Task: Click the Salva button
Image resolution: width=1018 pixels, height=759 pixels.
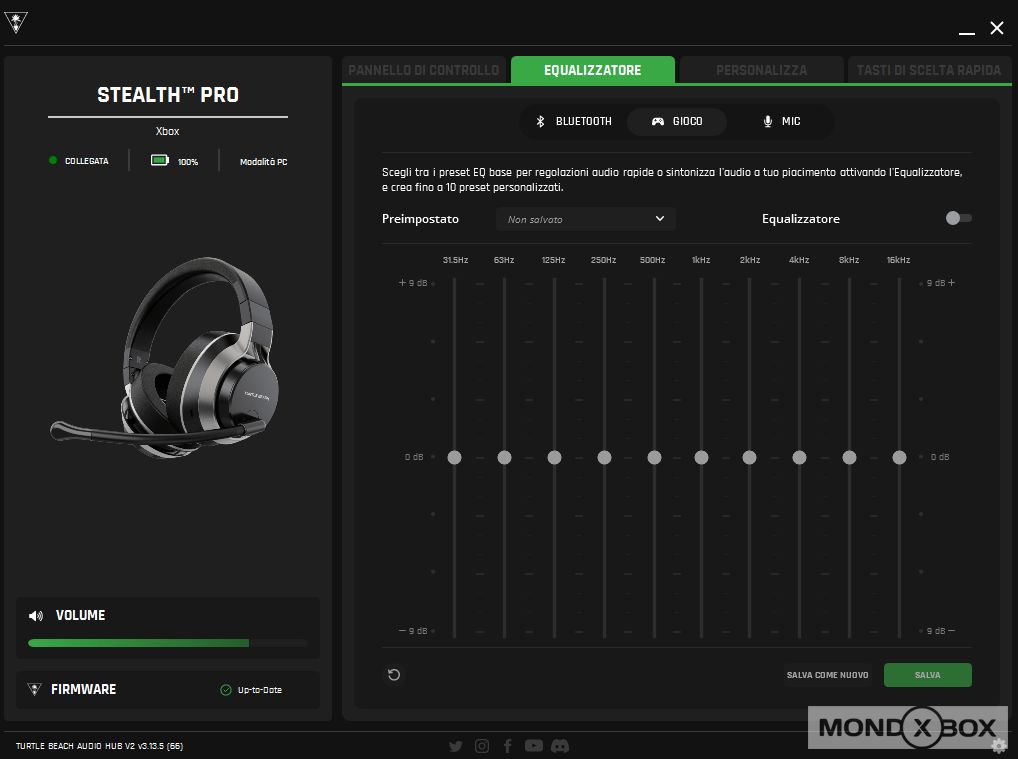Action: coord(927,675)
